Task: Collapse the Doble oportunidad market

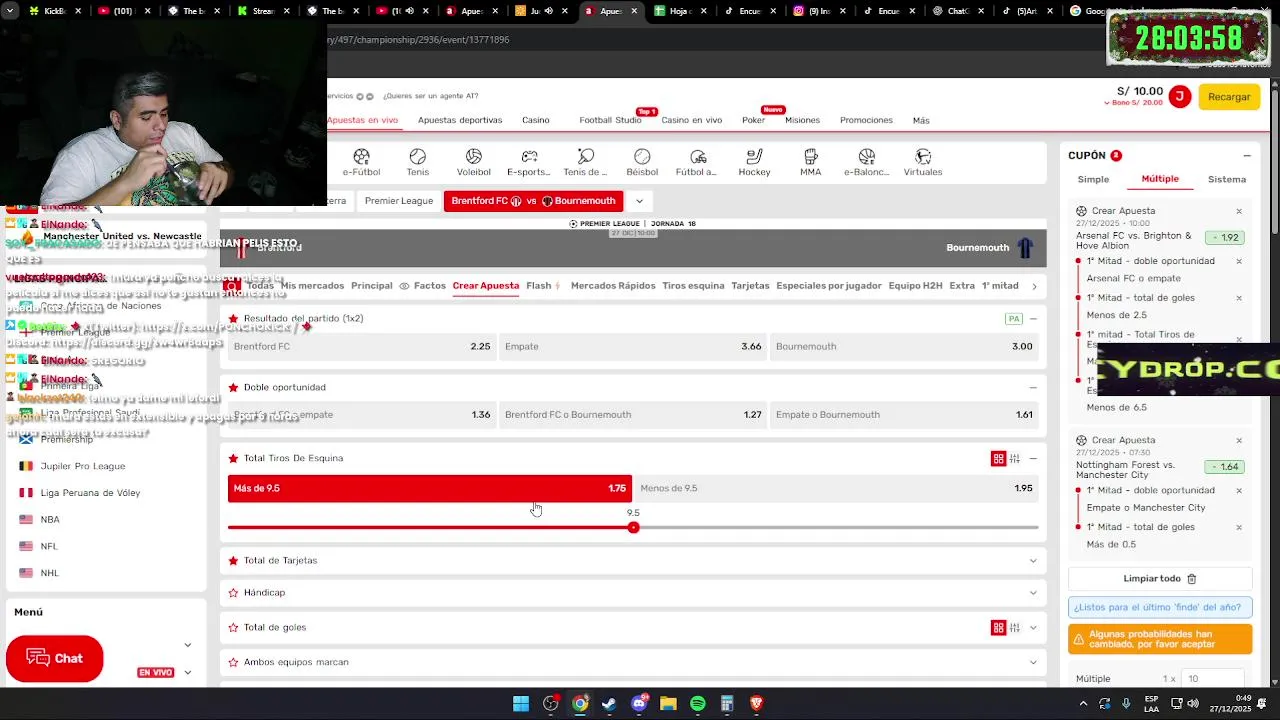Action: click(1033, 388)
